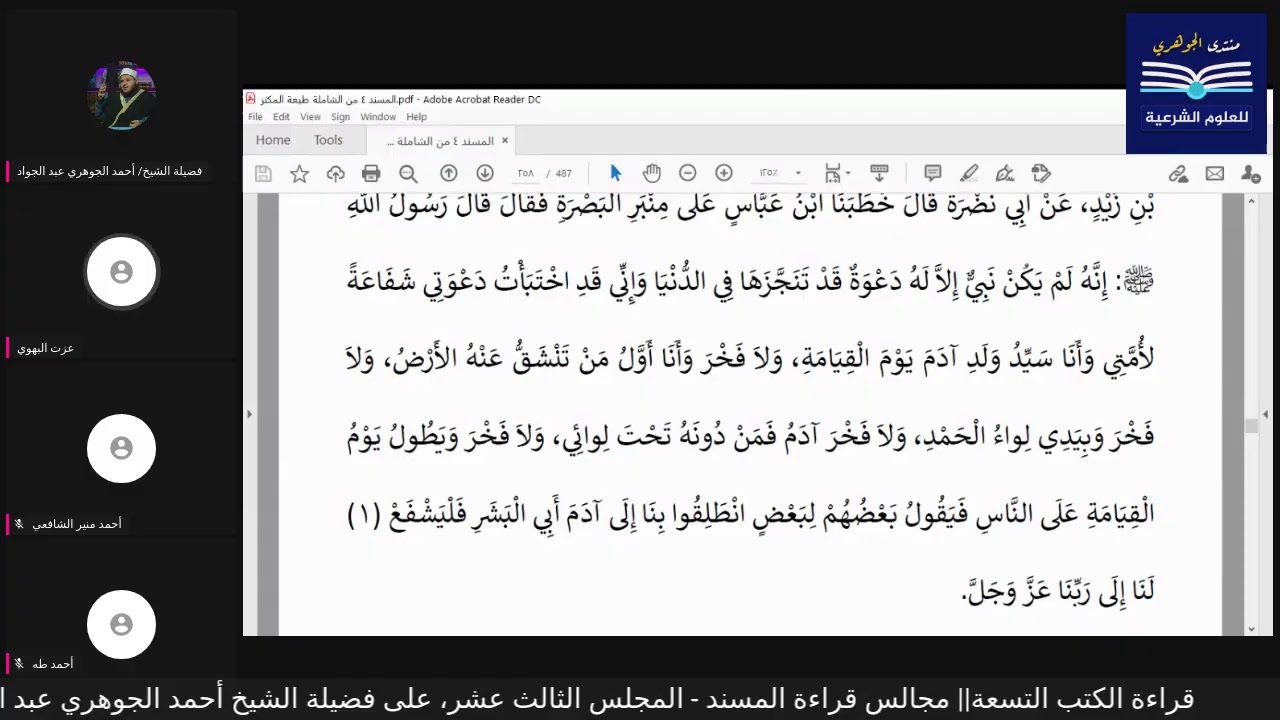This screenshot has width=1280, height=720.
Task: Click the stamp/more tools icon
Action: 1041,173
